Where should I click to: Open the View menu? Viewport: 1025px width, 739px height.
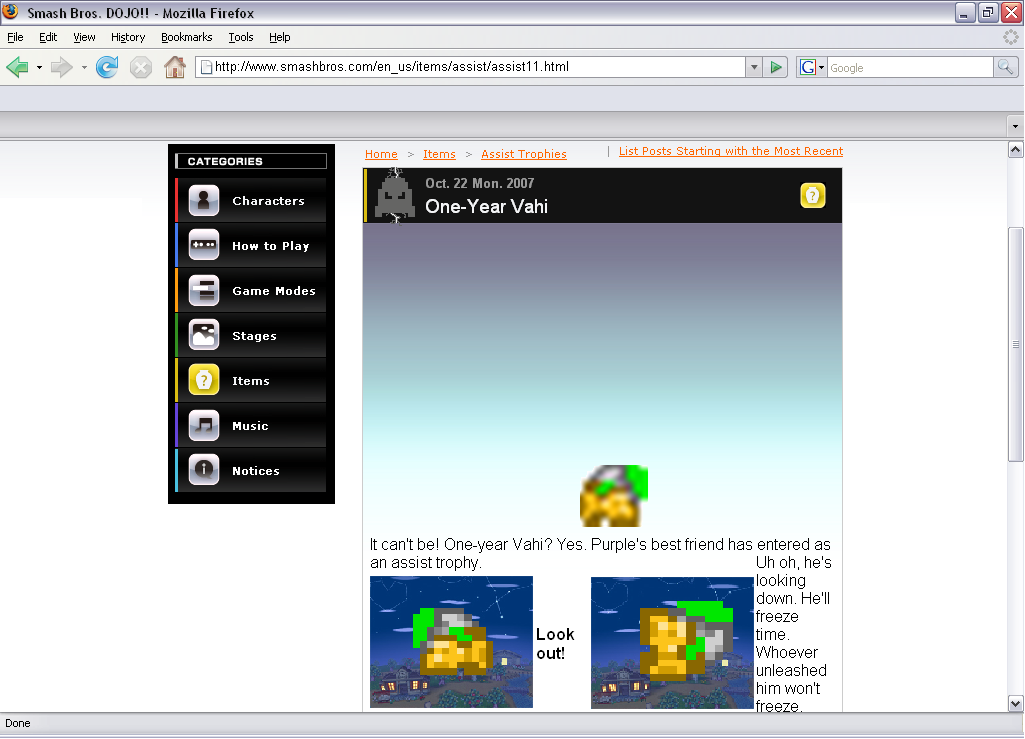(x=84, y=37)
